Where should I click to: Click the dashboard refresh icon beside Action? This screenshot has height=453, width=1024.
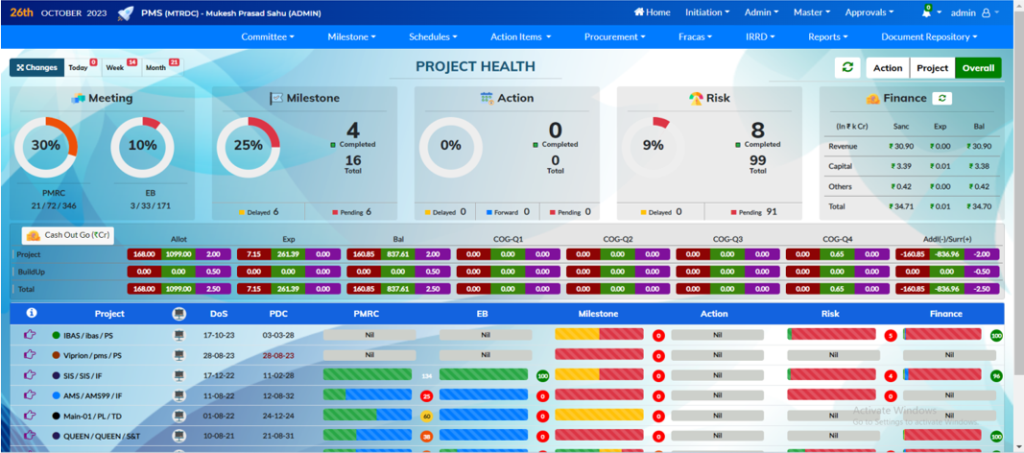pyautogui.click(x=847, y=68)
